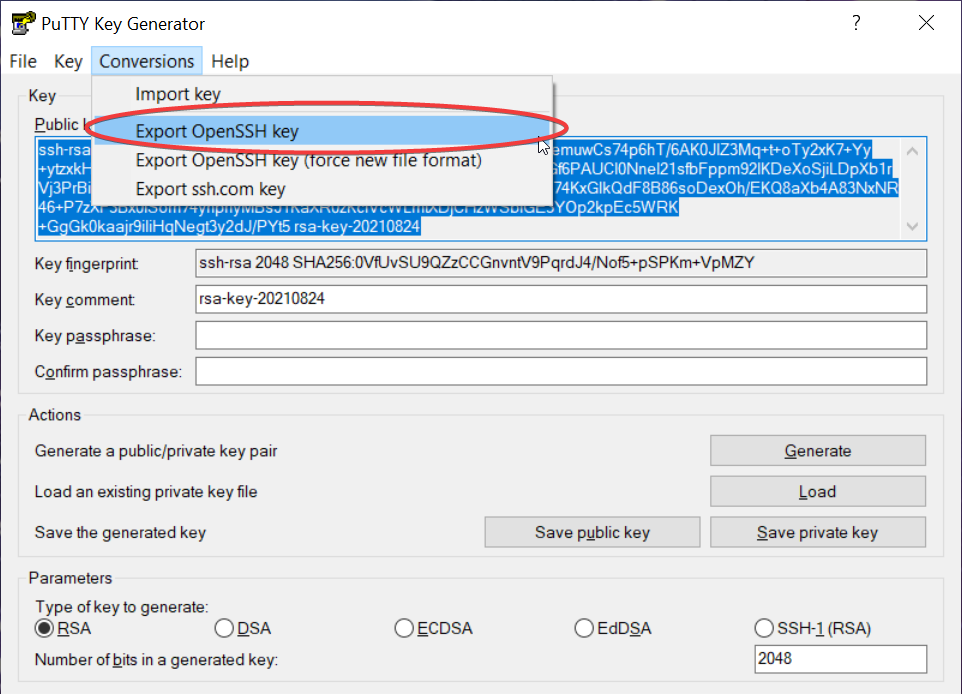Viewport: 962px width, 694px height.
Task: Click the 'Confirm passphrase:' label
Action: tap(109, 372)
